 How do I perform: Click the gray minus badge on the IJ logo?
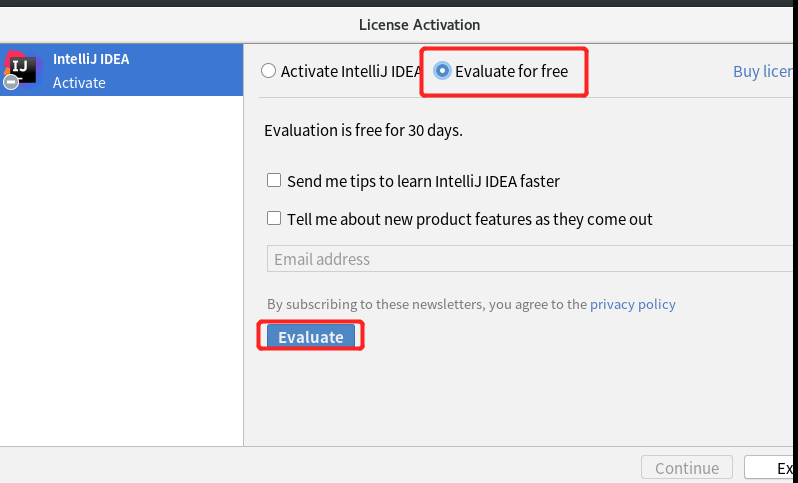(x=11, y=82)
